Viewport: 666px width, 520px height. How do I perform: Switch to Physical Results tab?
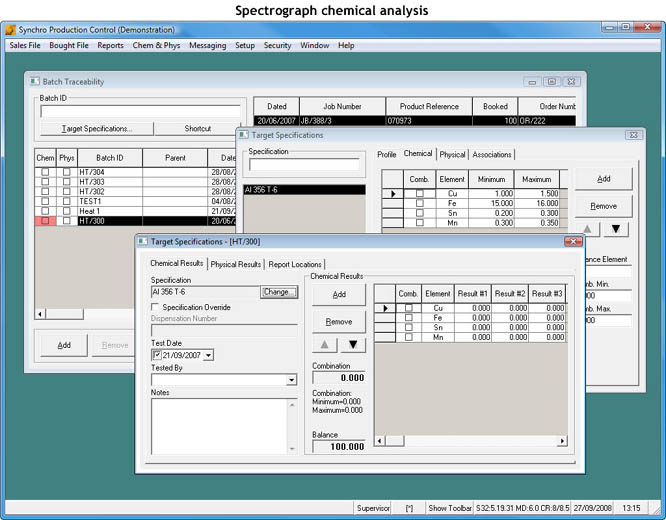point(236,264)
